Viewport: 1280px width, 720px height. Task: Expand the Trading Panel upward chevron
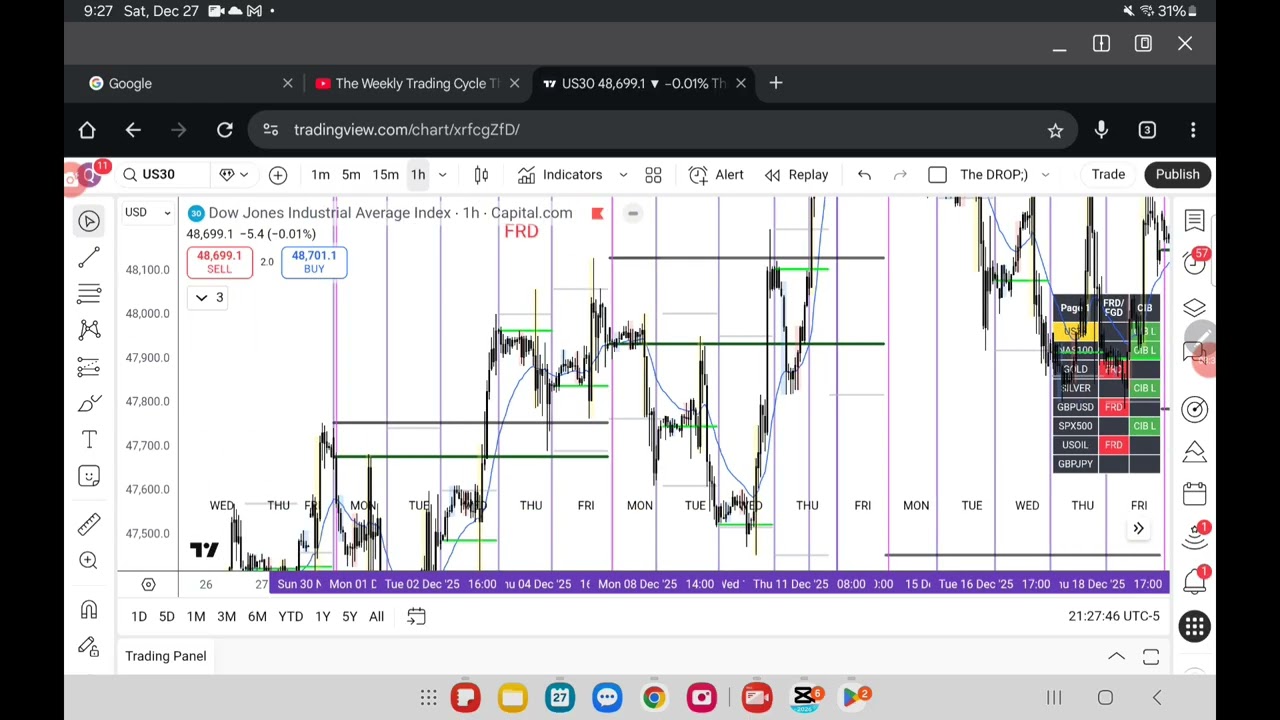1116,656
